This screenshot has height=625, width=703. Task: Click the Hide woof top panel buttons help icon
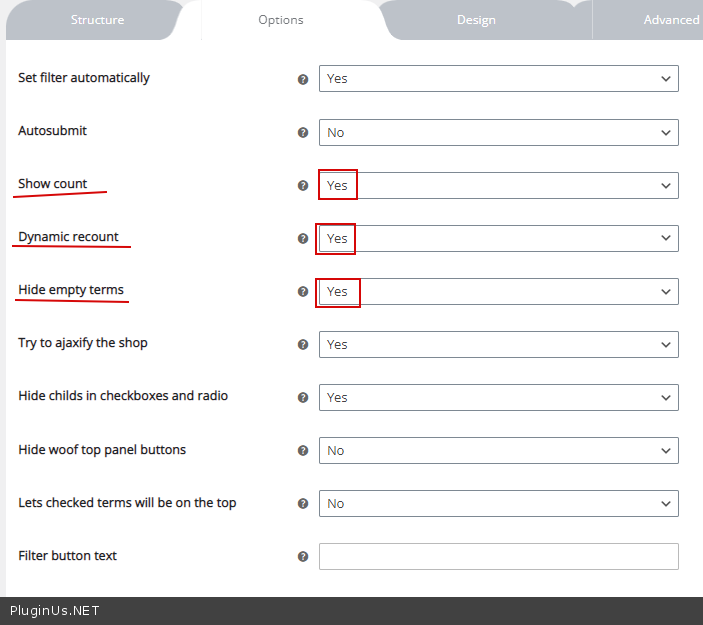(x=303, y=451)
